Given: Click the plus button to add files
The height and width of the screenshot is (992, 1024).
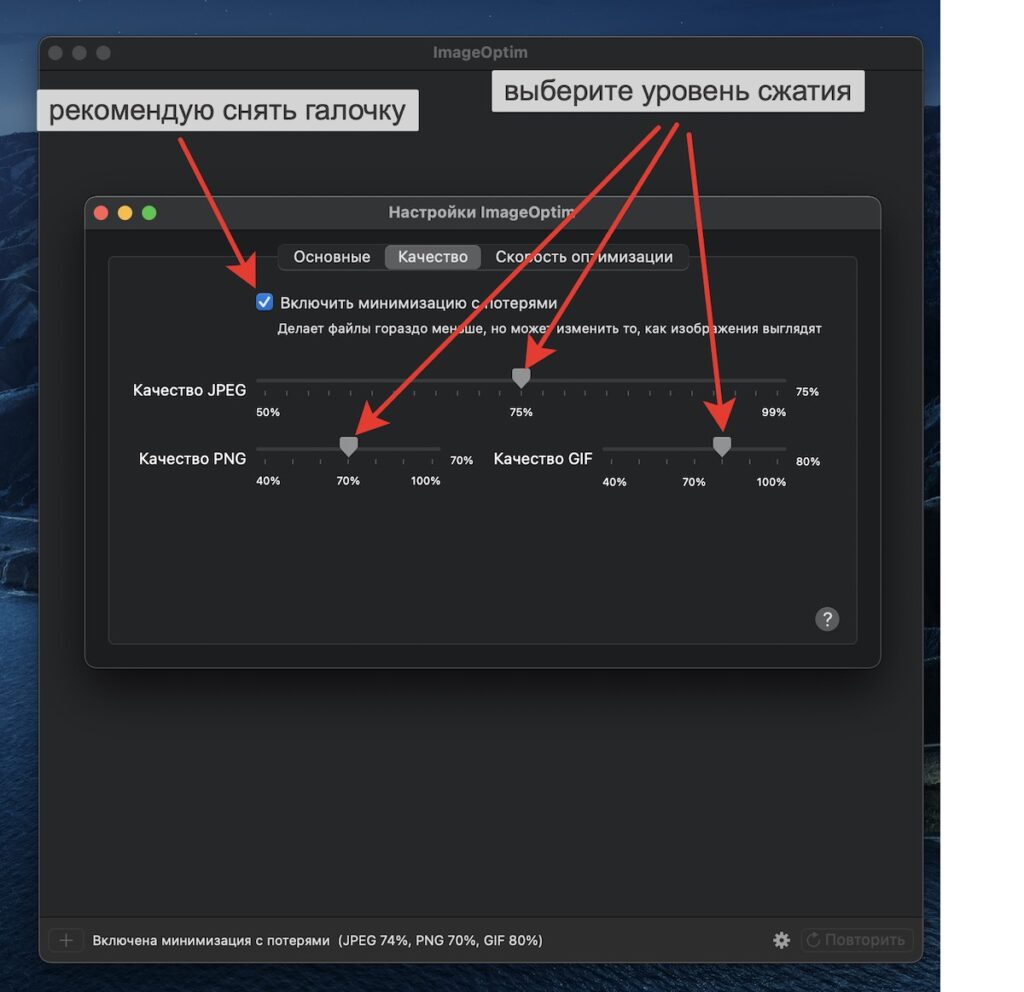Looking at the screenshot, I should pos(66,940).
